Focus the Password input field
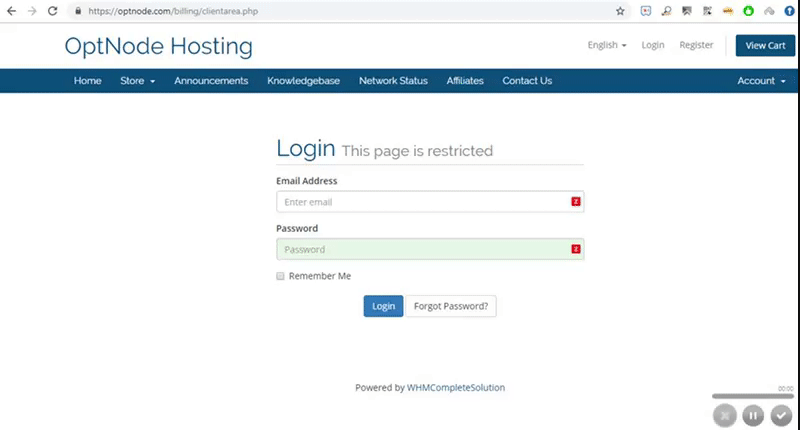Screen dimensions: 800x430 pos(430,249)
